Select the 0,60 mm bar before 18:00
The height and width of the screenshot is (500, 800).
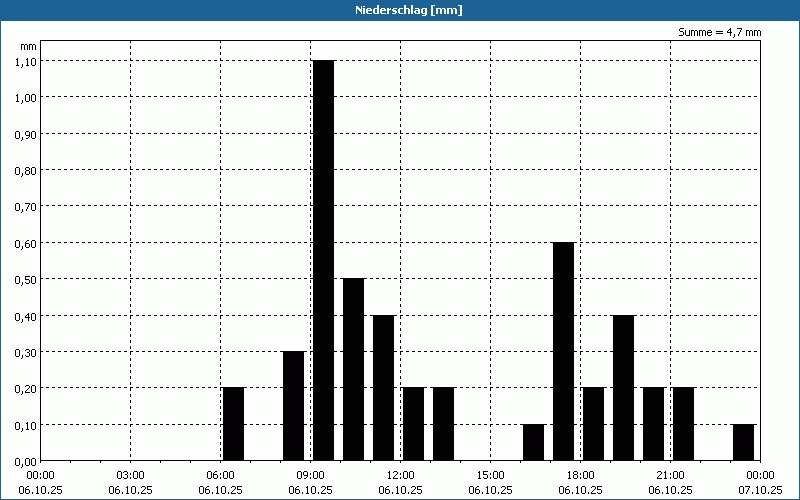click(563, 351)
